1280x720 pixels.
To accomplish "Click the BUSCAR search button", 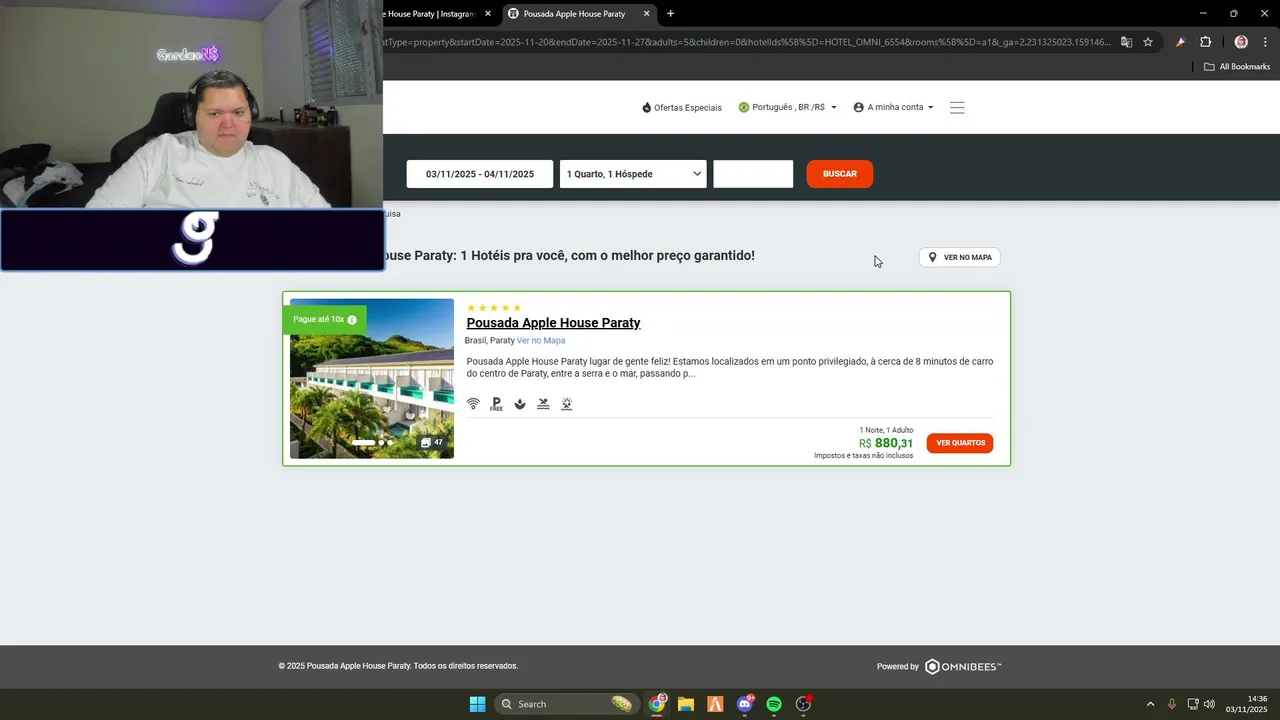I will pos(840,174).
